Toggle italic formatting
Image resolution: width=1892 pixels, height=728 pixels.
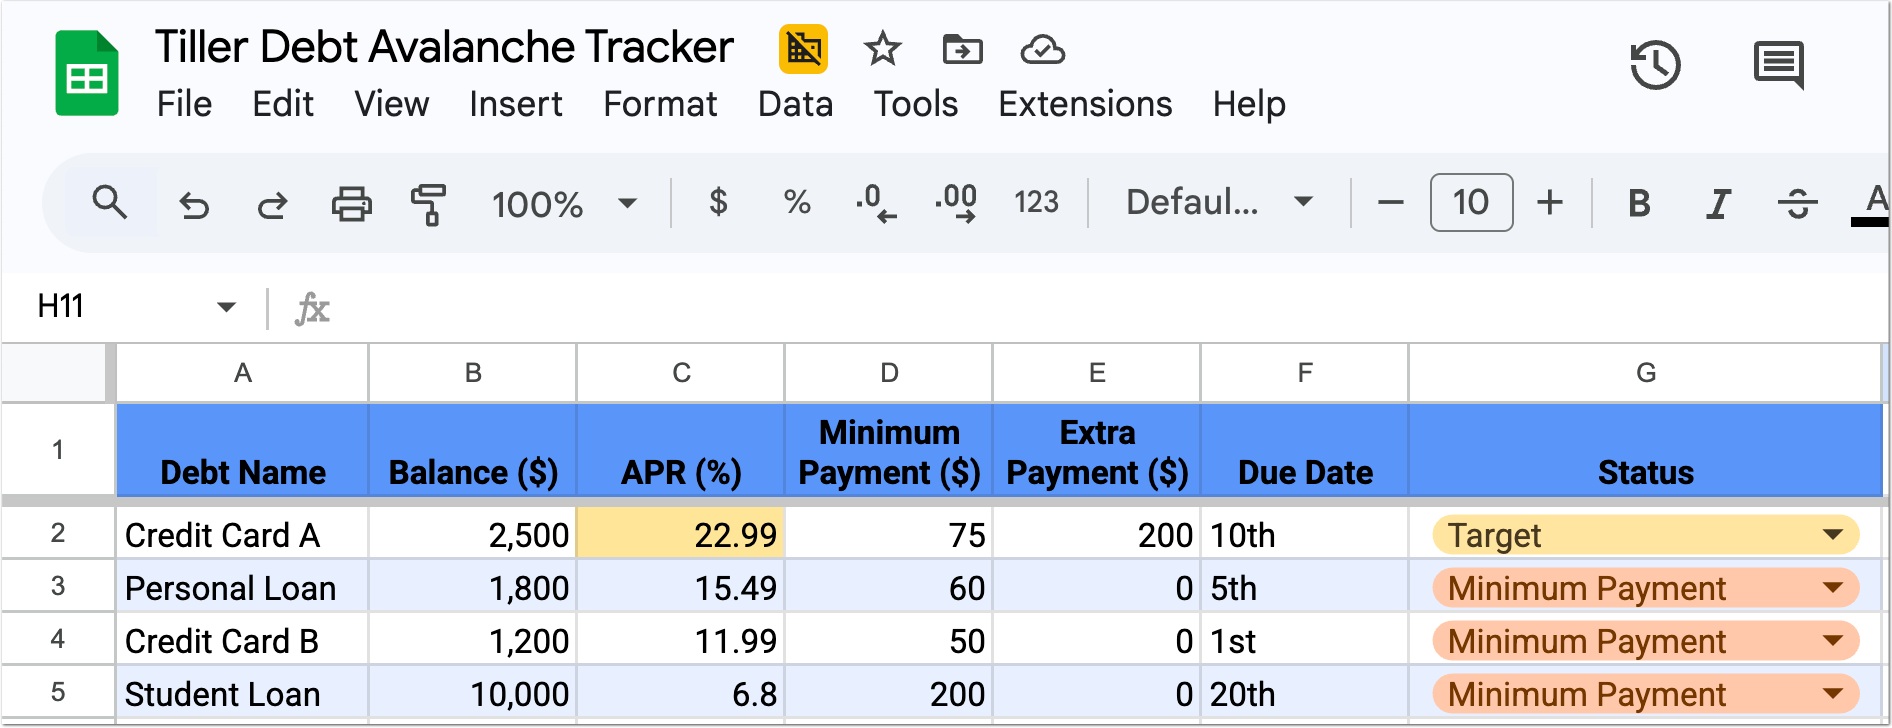click(x=1718, y=204)
